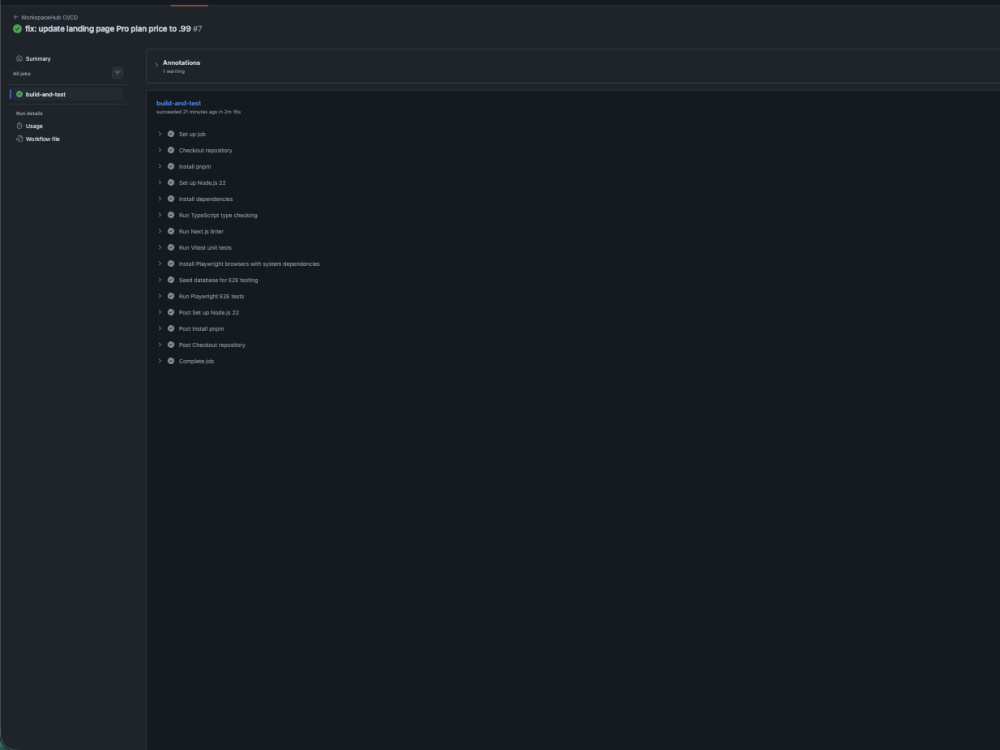1000x750 pixels.
Task: Click success check icon for Post Set up Node.js
Action: (x=171, y=312)
